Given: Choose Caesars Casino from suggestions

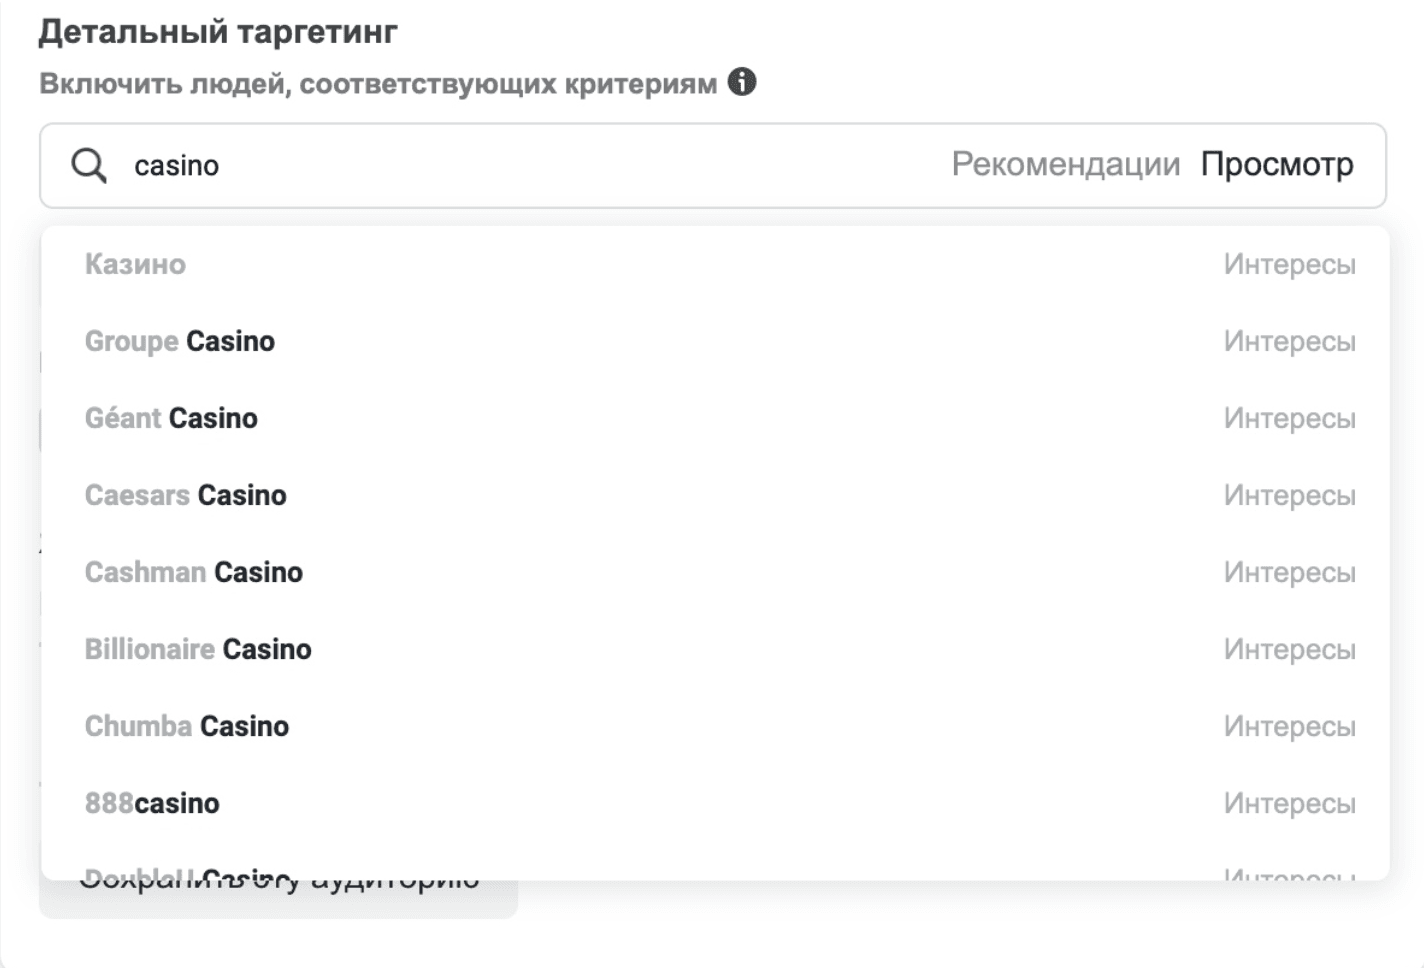Looking at the screenshot, I should [x=715, y=495].
